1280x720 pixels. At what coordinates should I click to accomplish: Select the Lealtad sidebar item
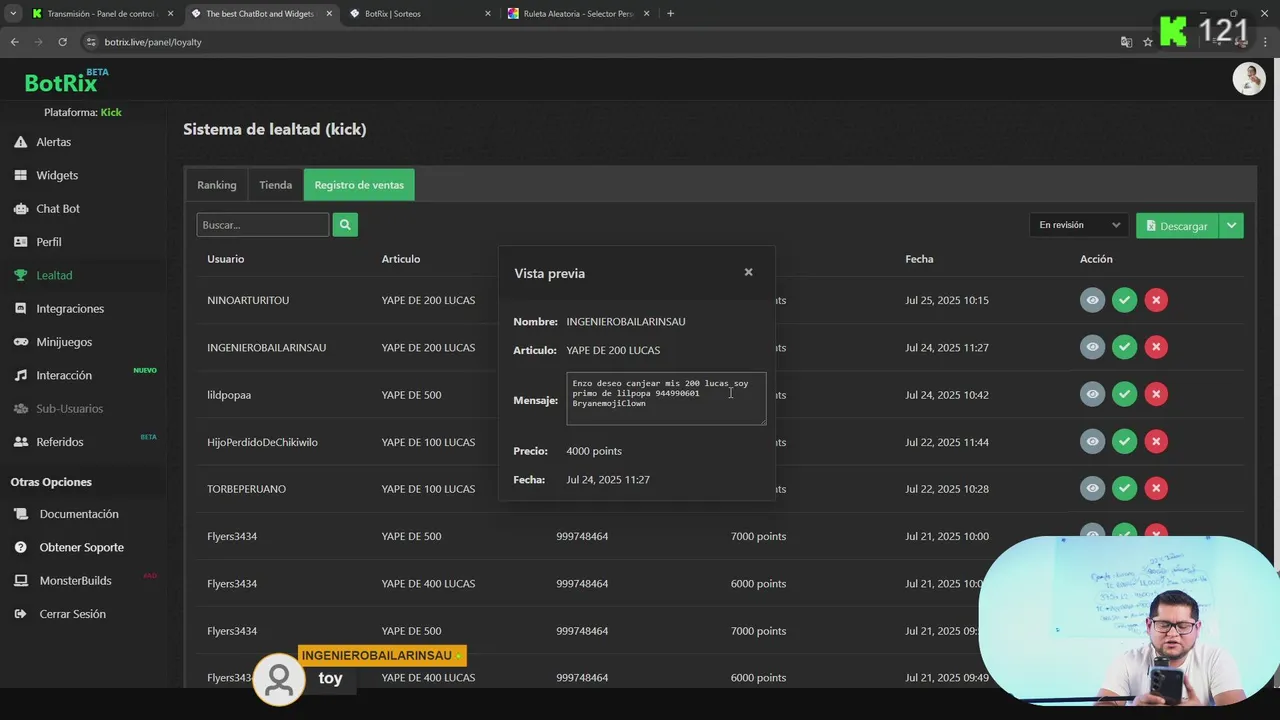(x=54, y=275)
